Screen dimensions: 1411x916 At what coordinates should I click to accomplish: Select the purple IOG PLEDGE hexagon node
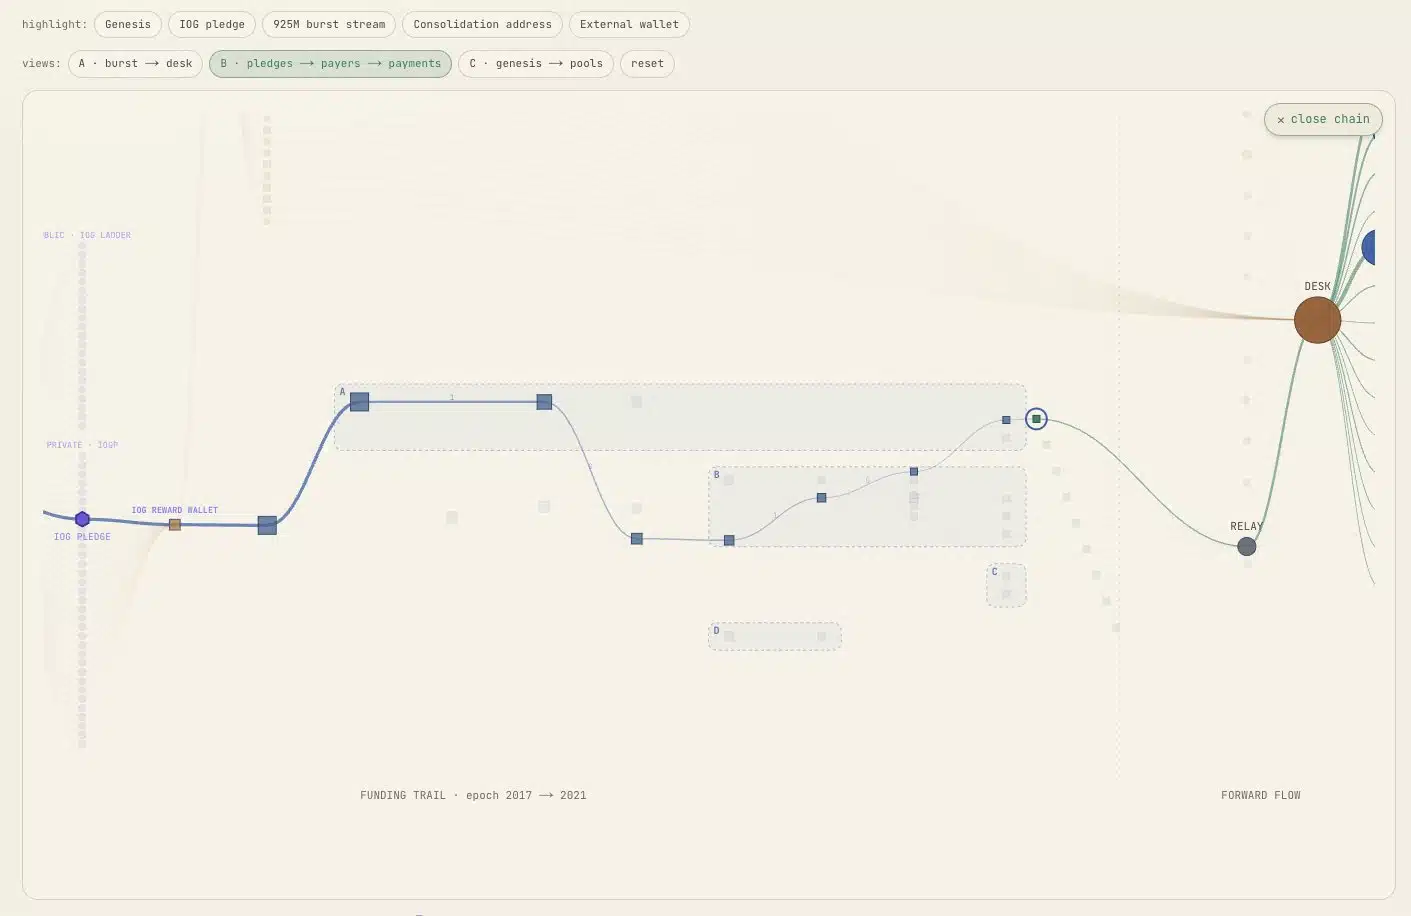[82, 519]
